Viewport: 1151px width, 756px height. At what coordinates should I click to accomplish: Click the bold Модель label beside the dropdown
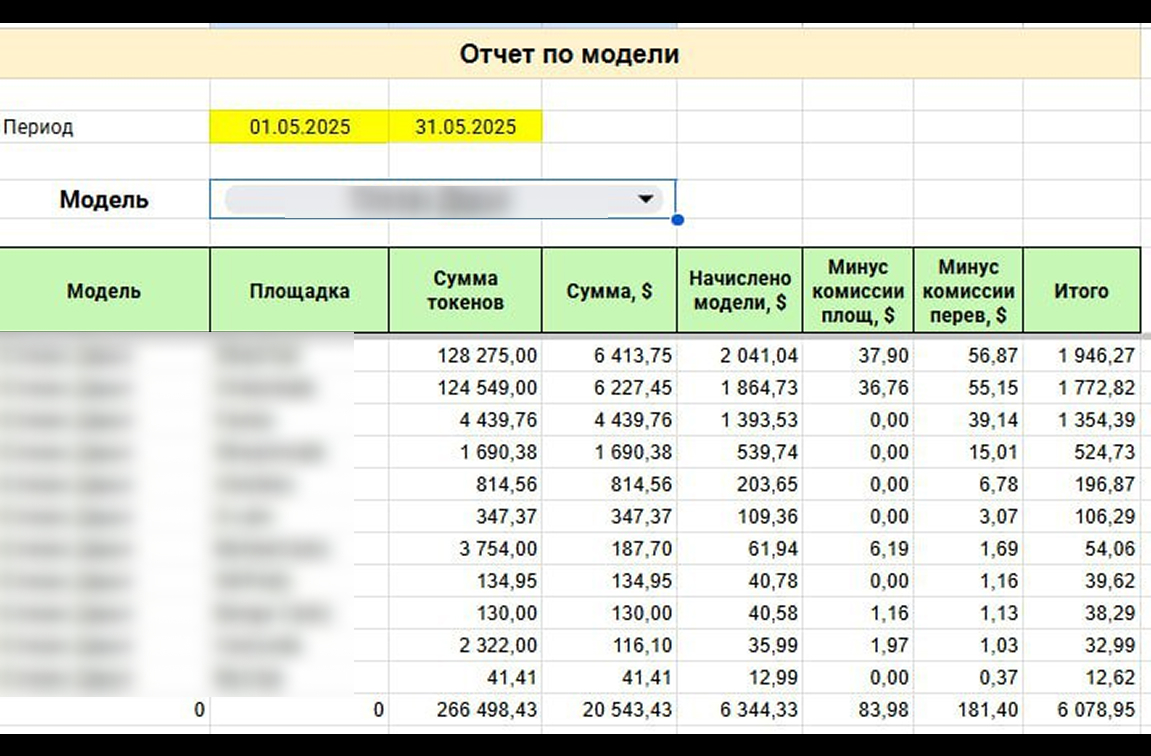coord(104,200)
